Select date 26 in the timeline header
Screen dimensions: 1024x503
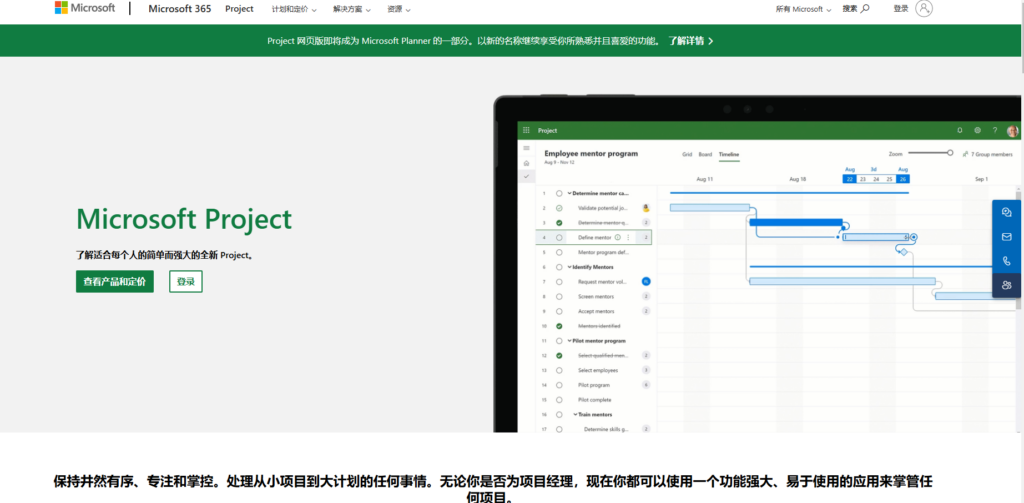tap(903, 179)
